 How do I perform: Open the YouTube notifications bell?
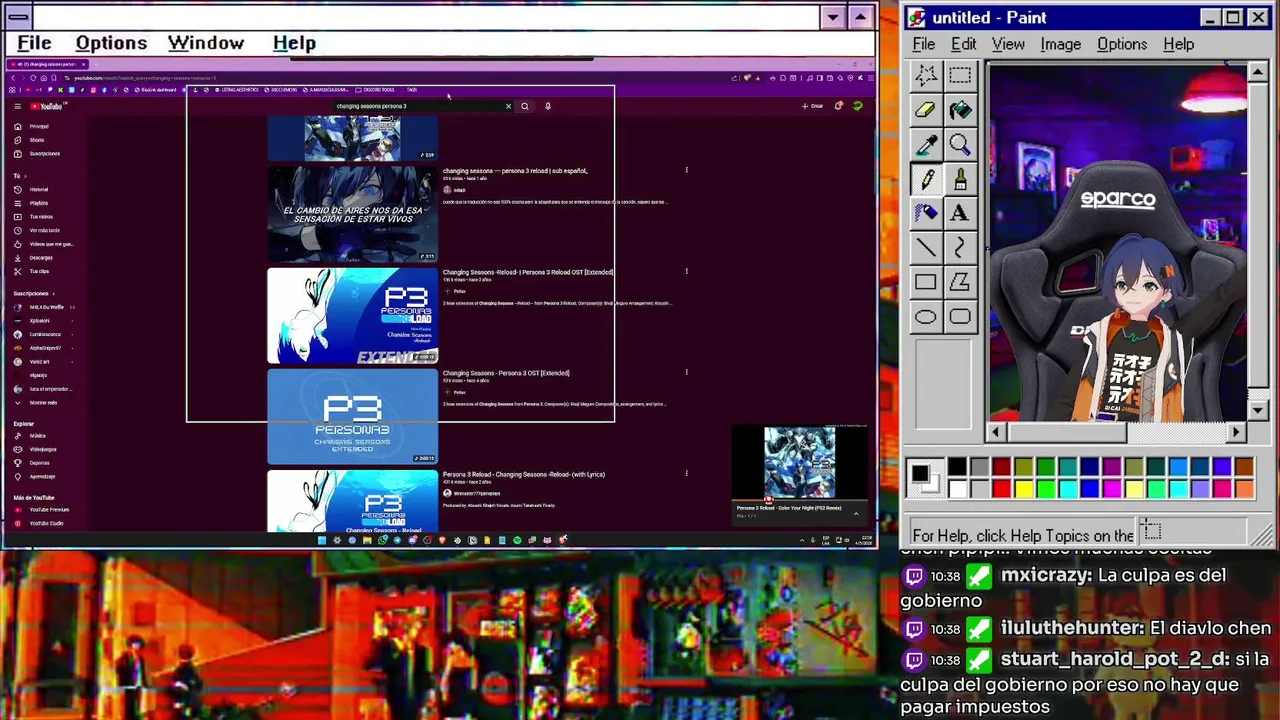click(839, 106)
